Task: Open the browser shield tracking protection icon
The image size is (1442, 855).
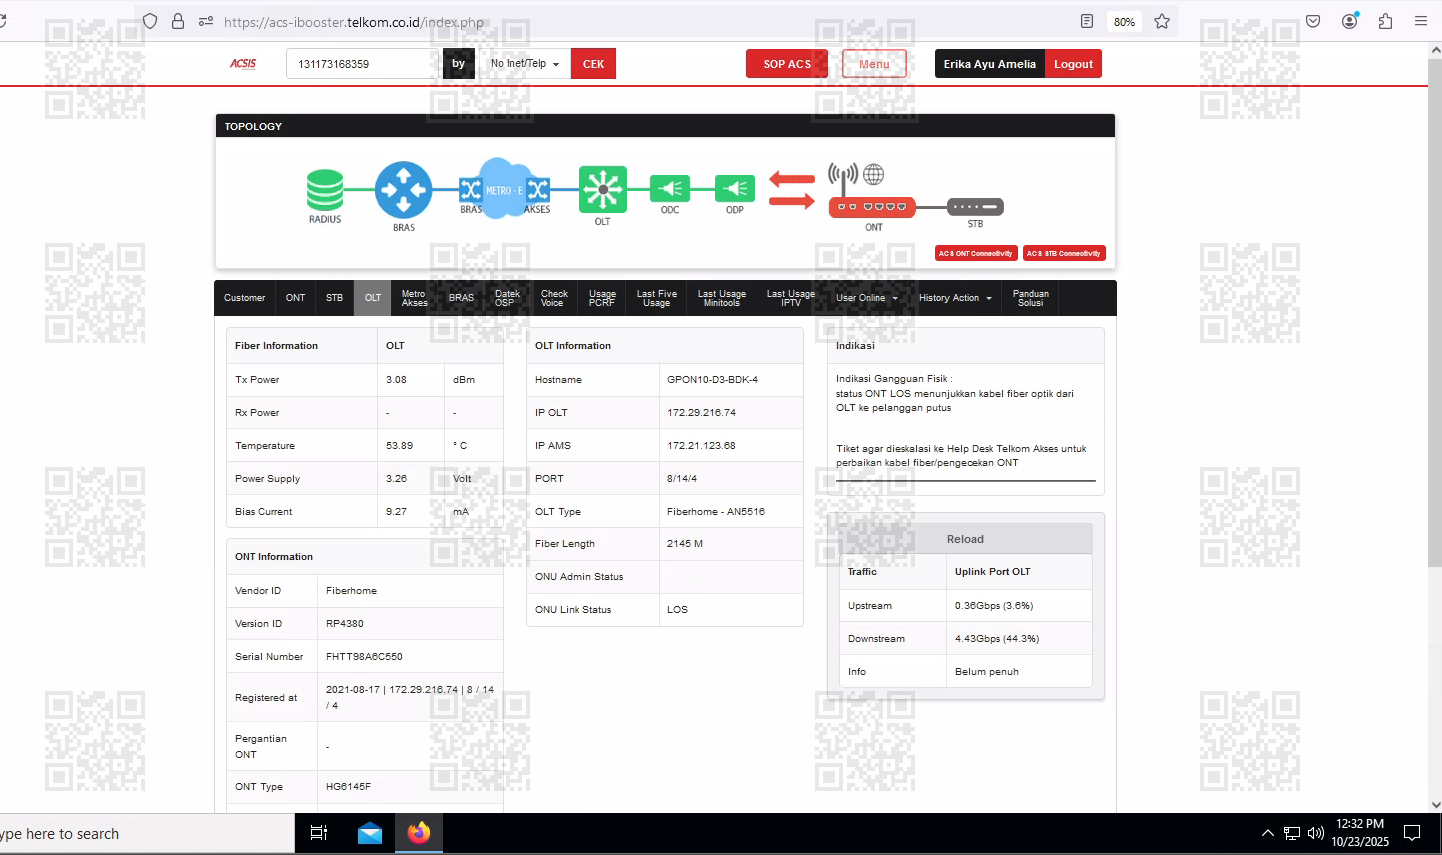Action: pos(150,21)
